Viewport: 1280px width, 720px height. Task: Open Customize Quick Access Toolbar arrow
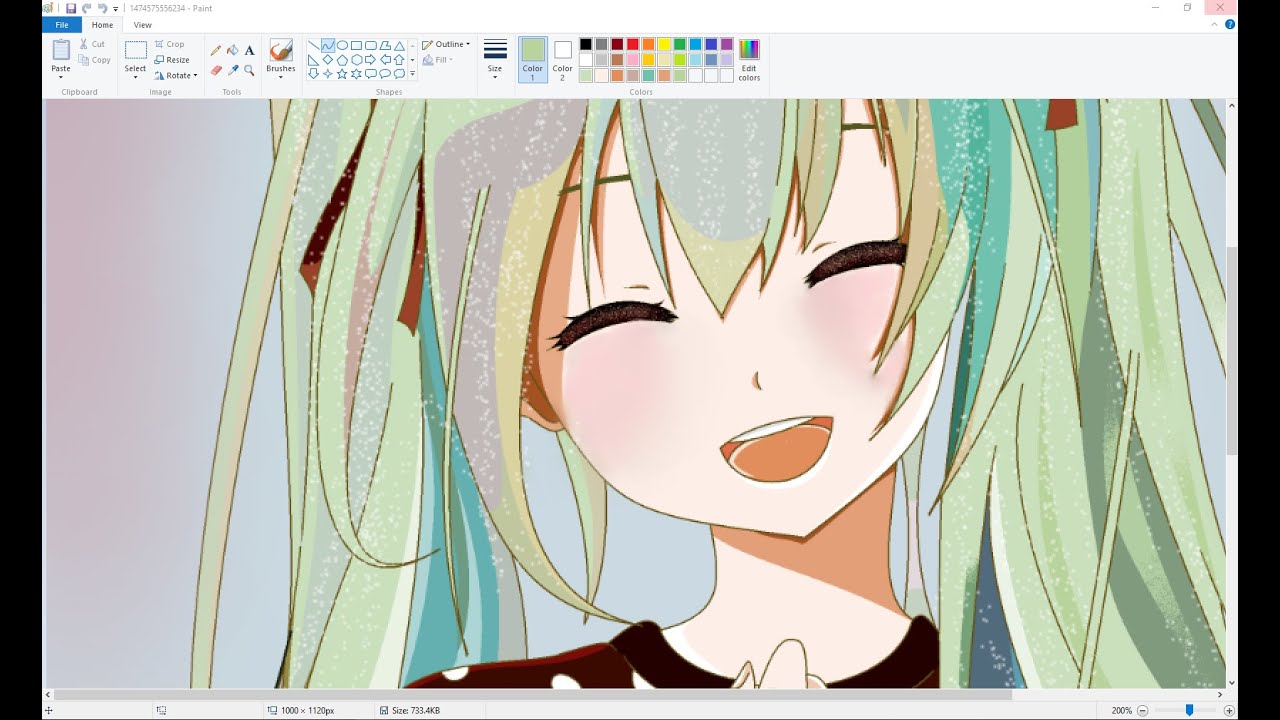[116, 9]
